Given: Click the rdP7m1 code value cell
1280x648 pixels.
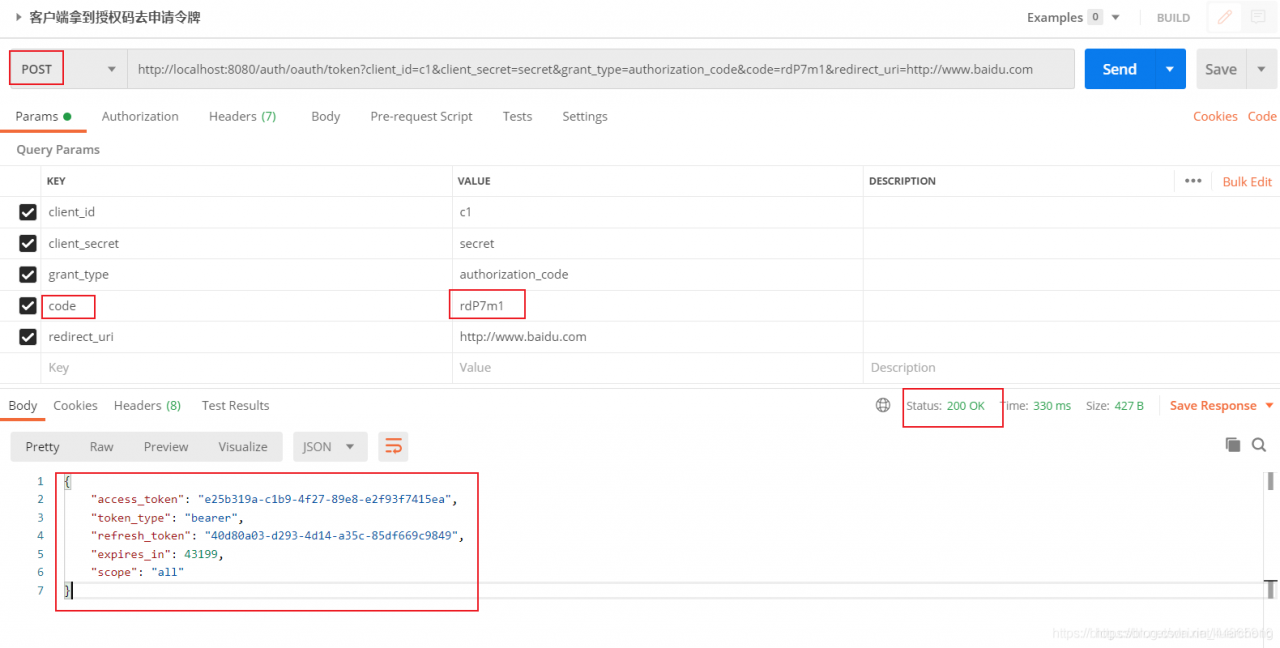Looking at the screenshot, I should 657,306.
